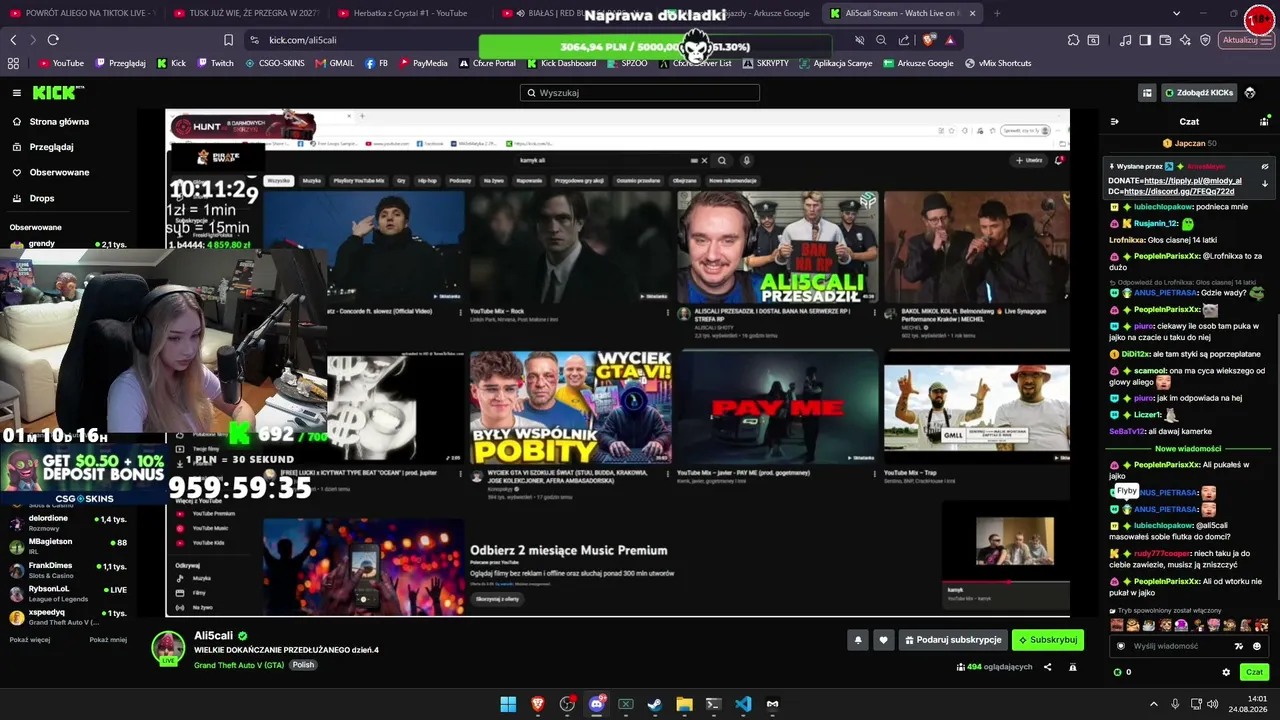Click the Subskrybuj button
Image resolution: width=1280 pixels, height=720 pixels.
click(x=1048, y=640)
